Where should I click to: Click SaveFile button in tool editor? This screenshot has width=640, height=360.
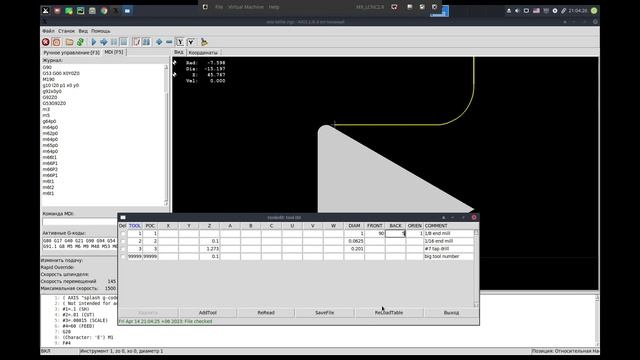(324, 313)
